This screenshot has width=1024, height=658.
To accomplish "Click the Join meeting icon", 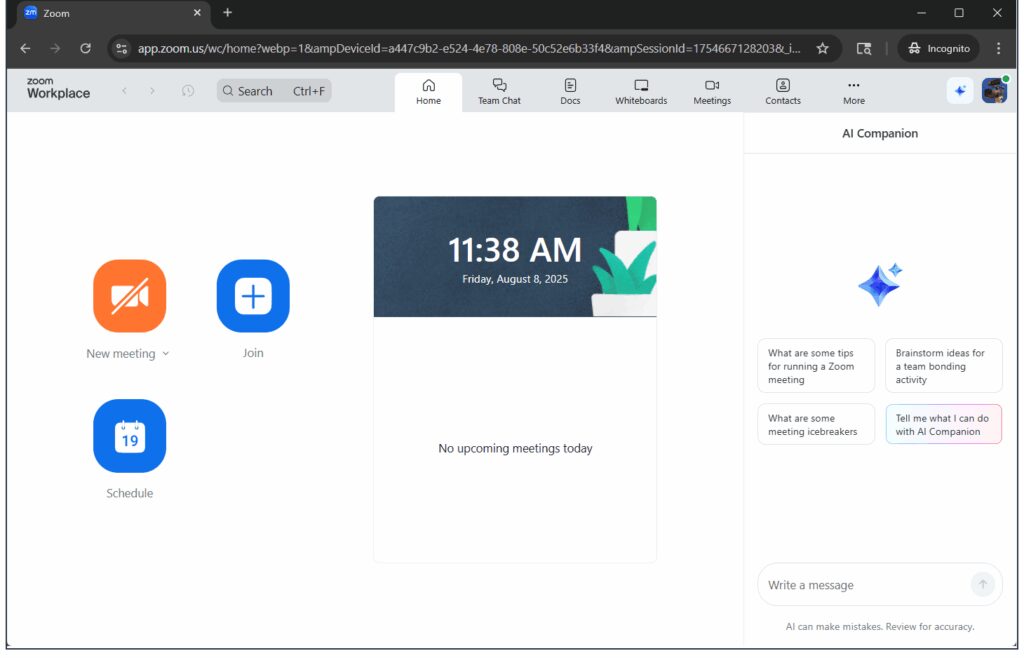I will 252,295.
